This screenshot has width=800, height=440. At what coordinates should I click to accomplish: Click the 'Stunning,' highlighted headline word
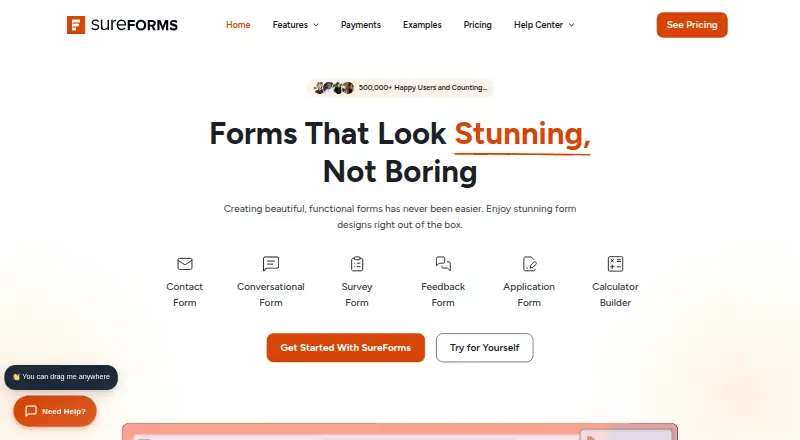(522, 134)
